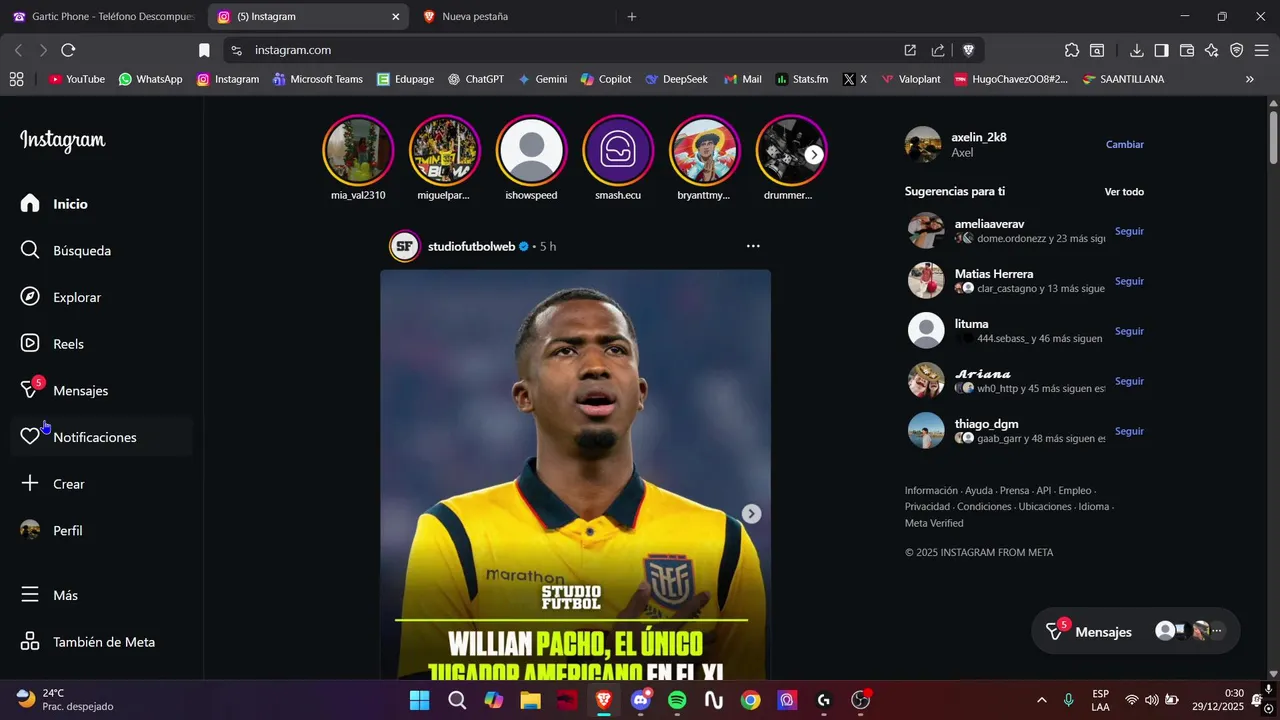Switch to Nueva pestaña tab
Viewport: 1280px width, 720px height.
pyautogui.click(x=510, y=17)
